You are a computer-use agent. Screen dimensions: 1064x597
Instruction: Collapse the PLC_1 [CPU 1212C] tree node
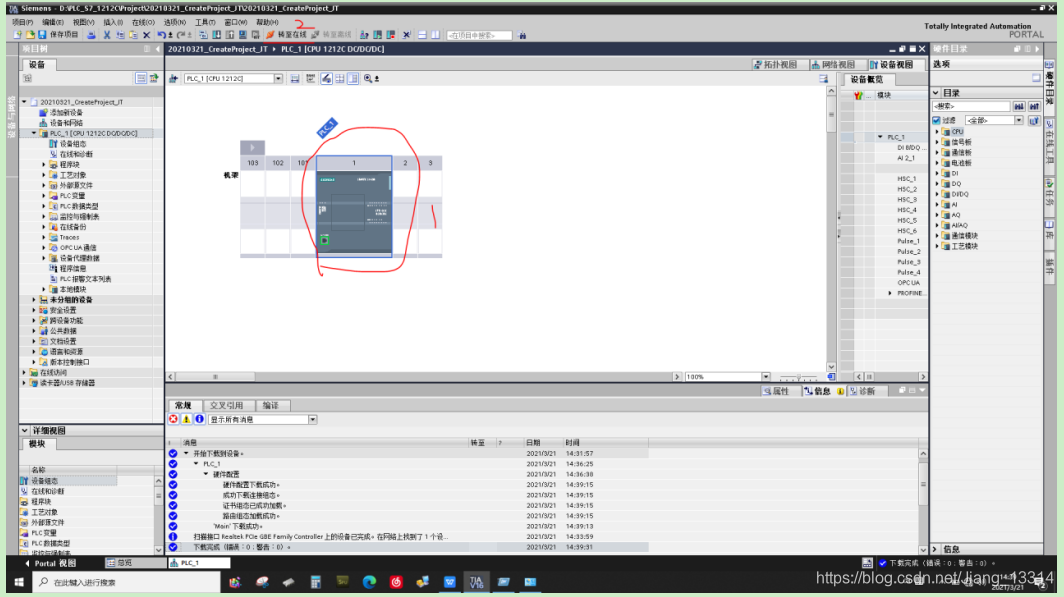34,133
